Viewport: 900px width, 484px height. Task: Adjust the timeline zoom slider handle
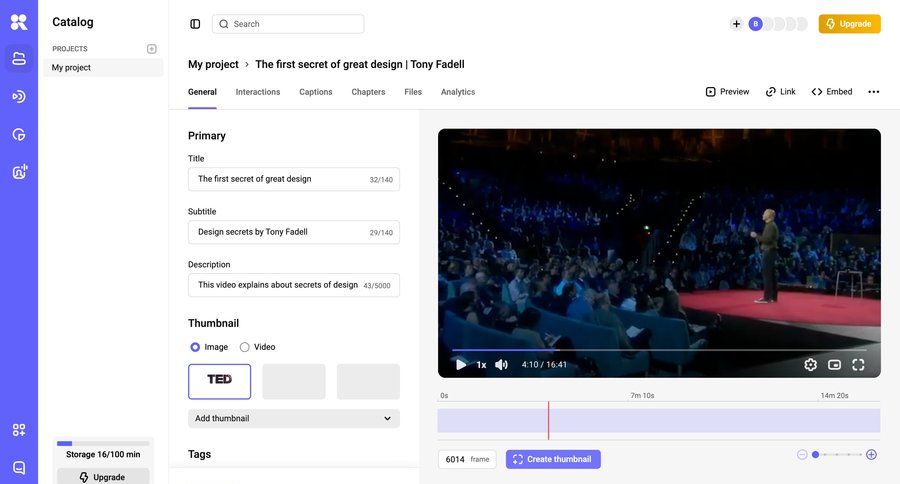pos(815,455)
